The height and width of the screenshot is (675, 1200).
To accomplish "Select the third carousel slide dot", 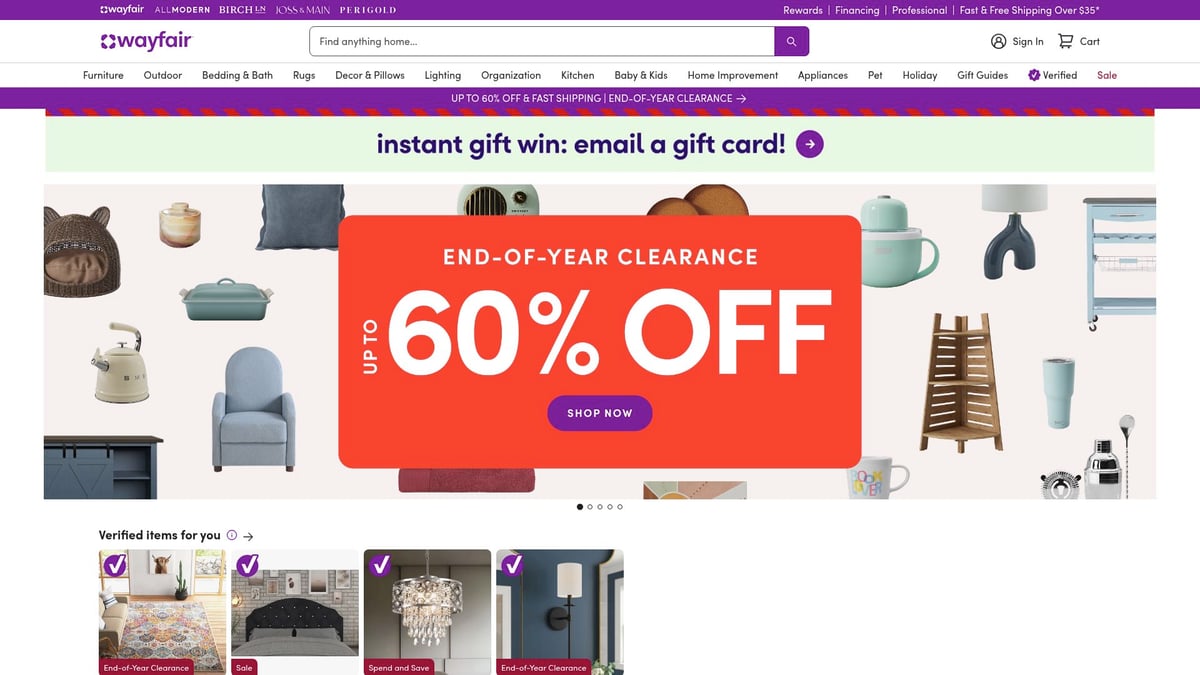I will point(600,507).
